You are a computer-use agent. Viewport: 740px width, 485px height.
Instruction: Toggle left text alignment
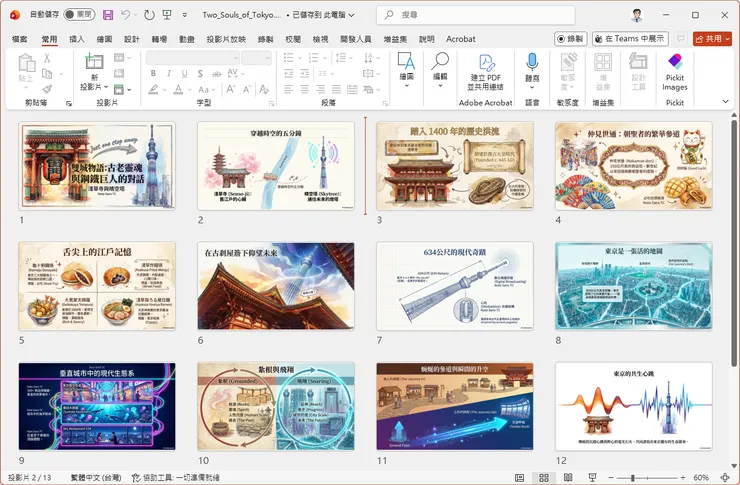point(288,89)
